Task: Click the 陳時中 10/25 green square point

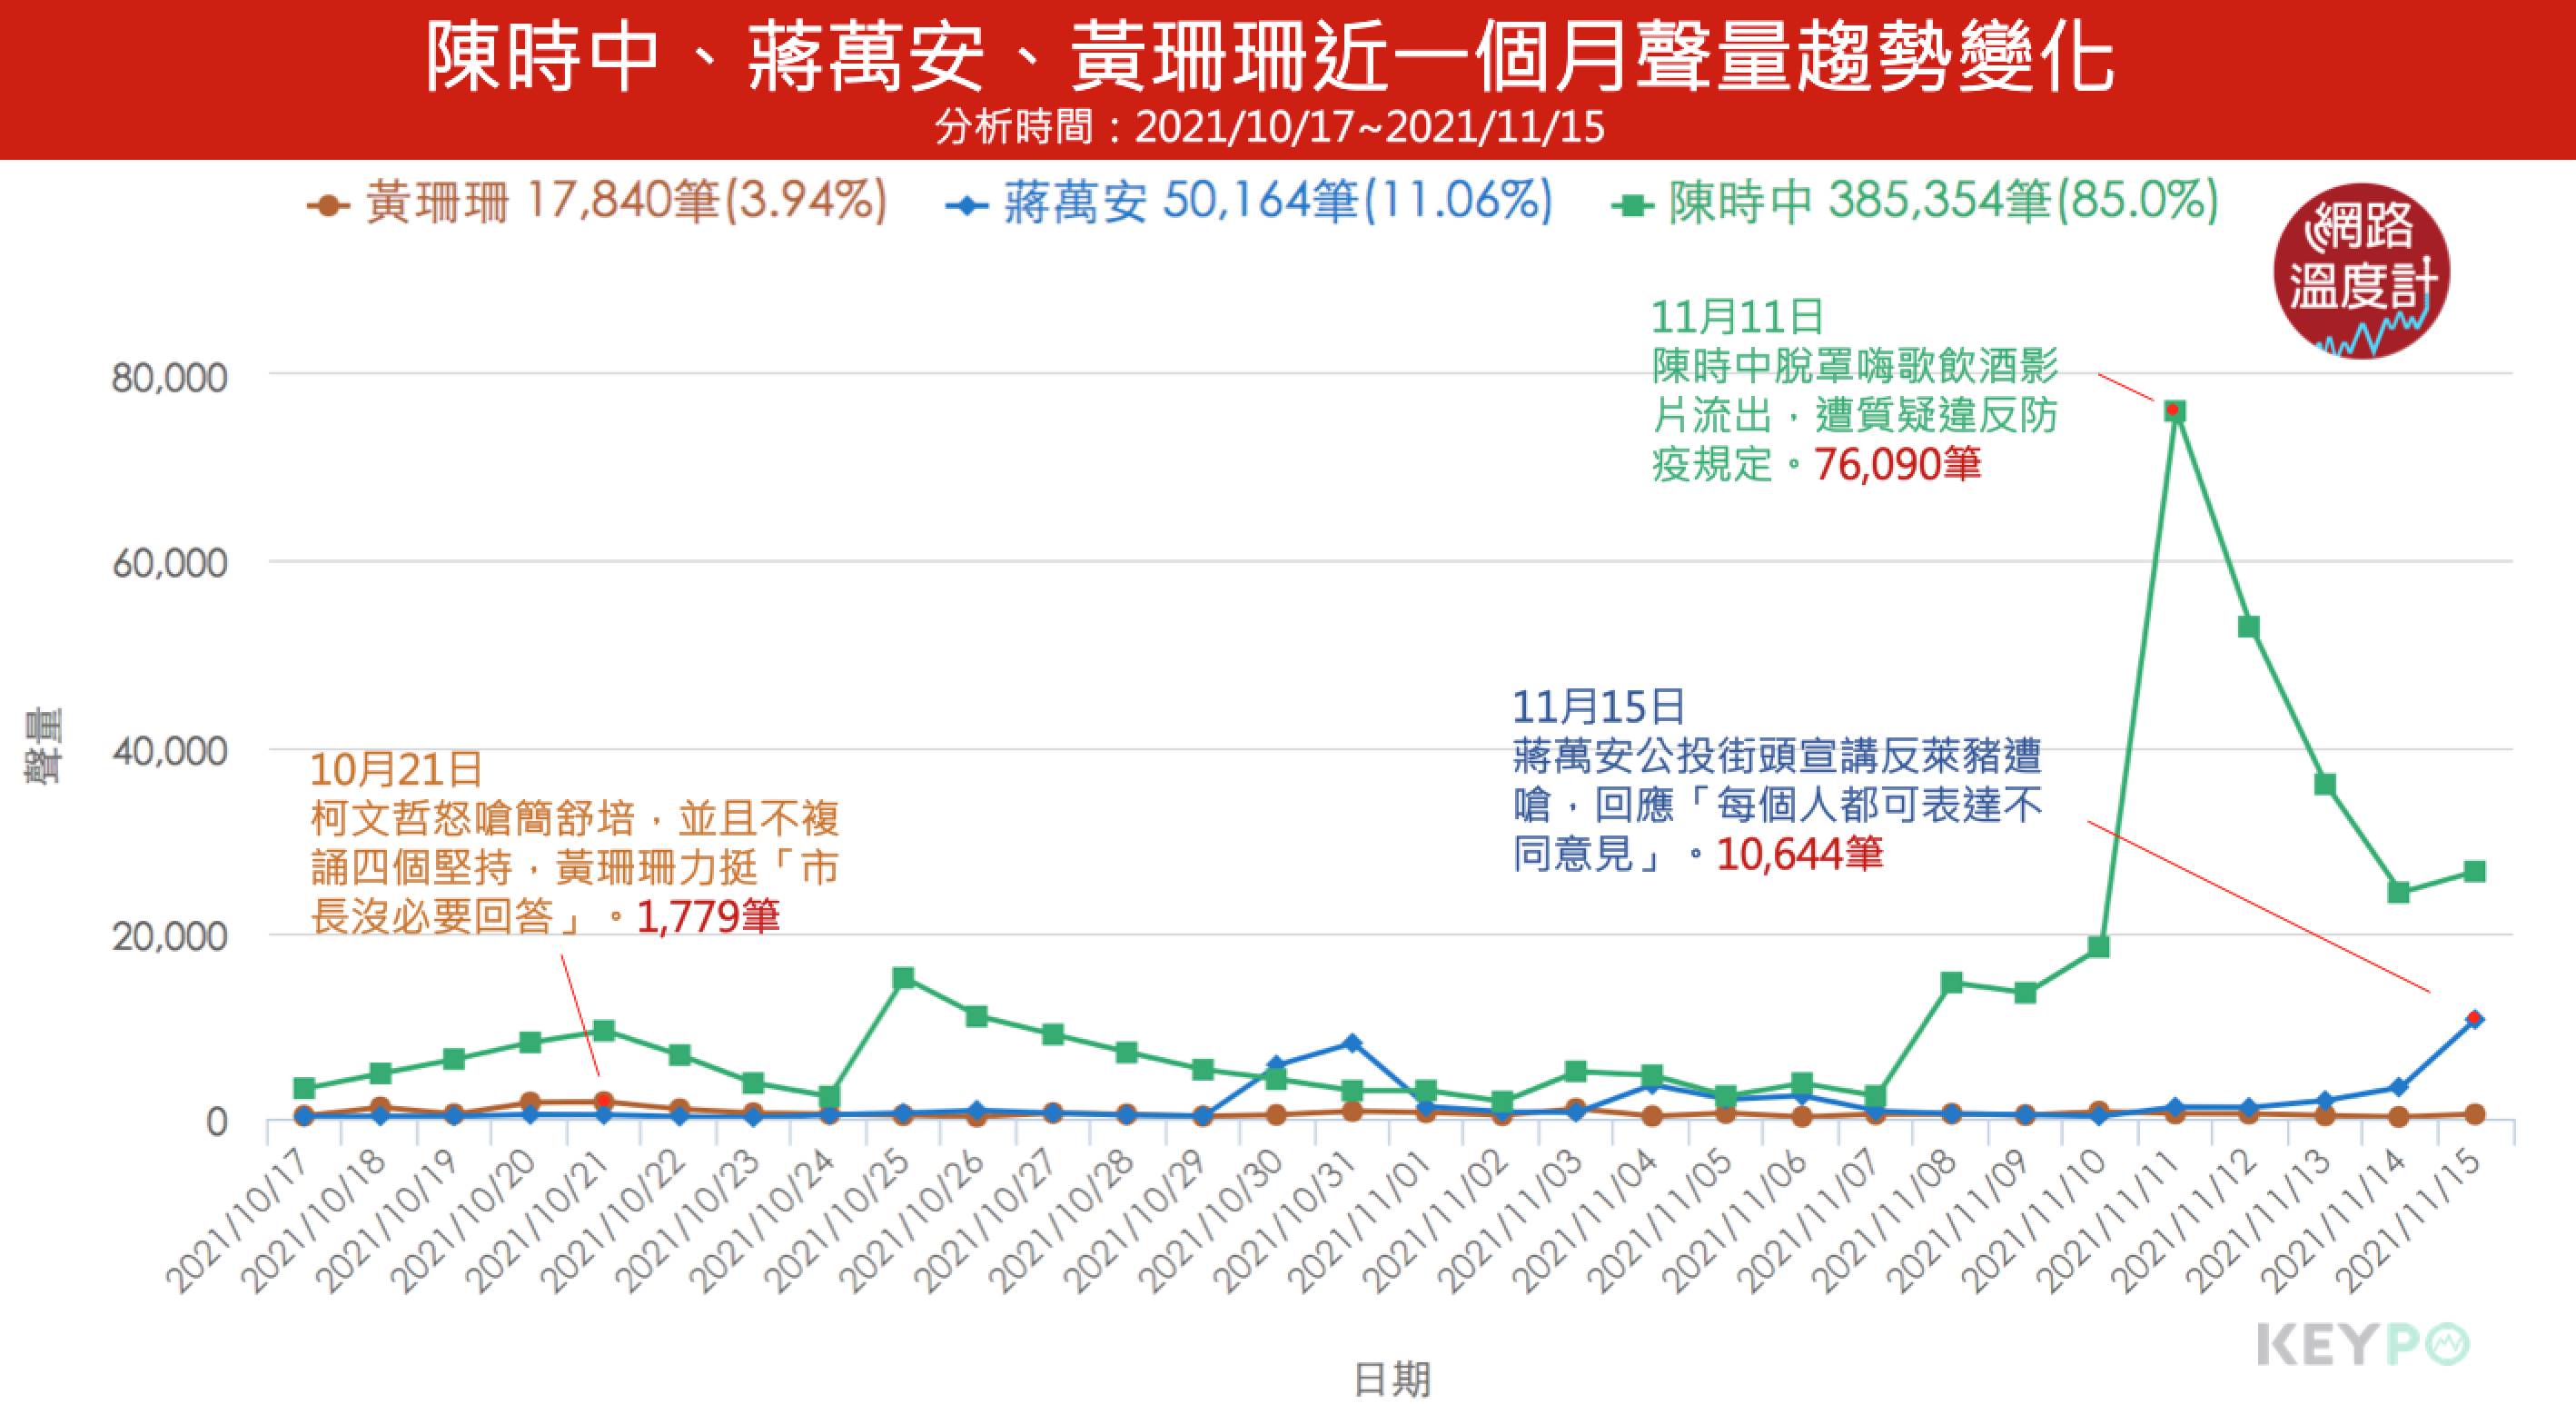Action: (903, 977)
